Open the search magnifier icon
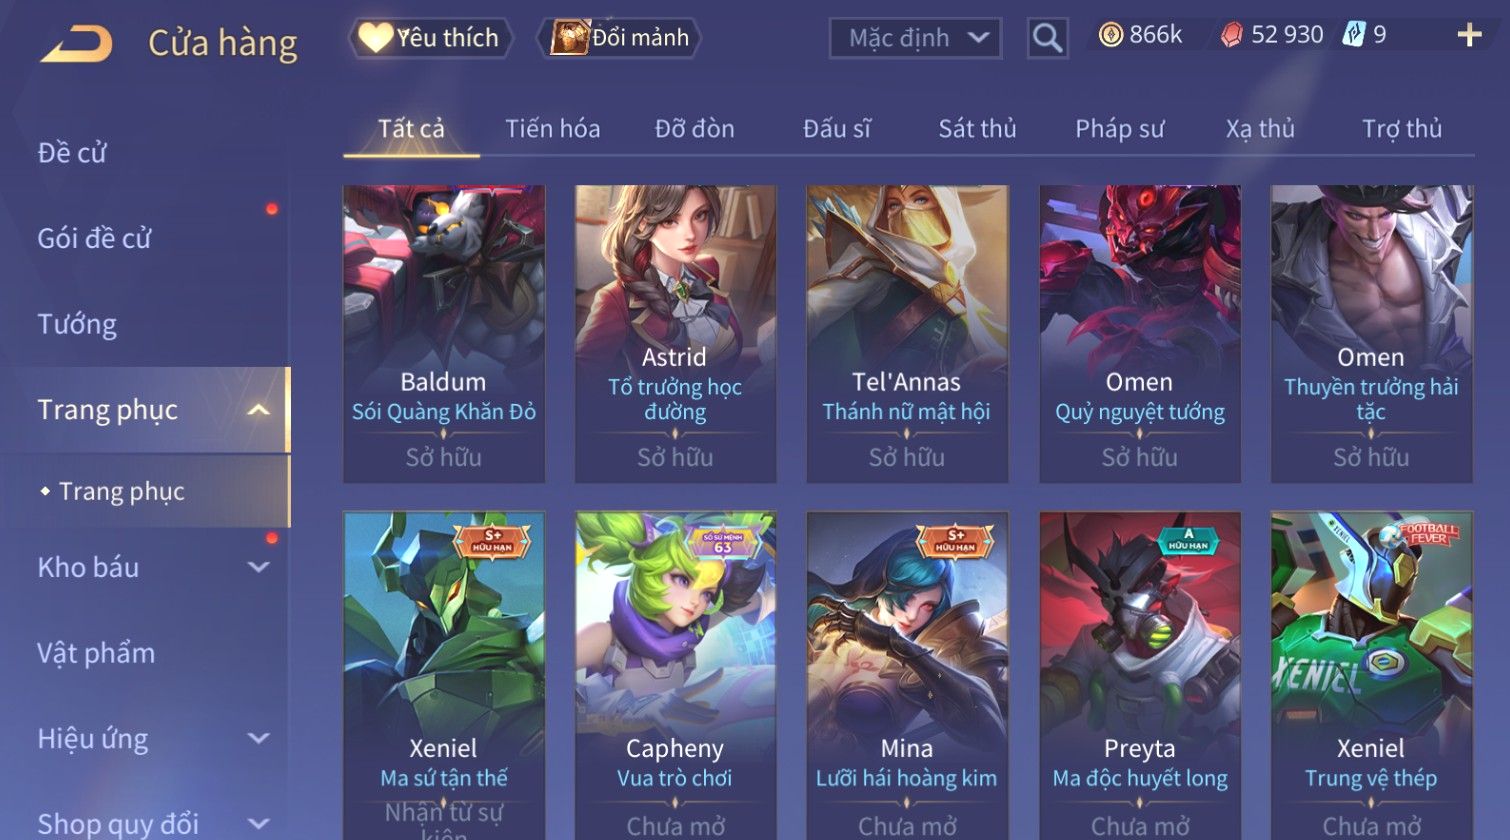 (x=1047, y=38)
